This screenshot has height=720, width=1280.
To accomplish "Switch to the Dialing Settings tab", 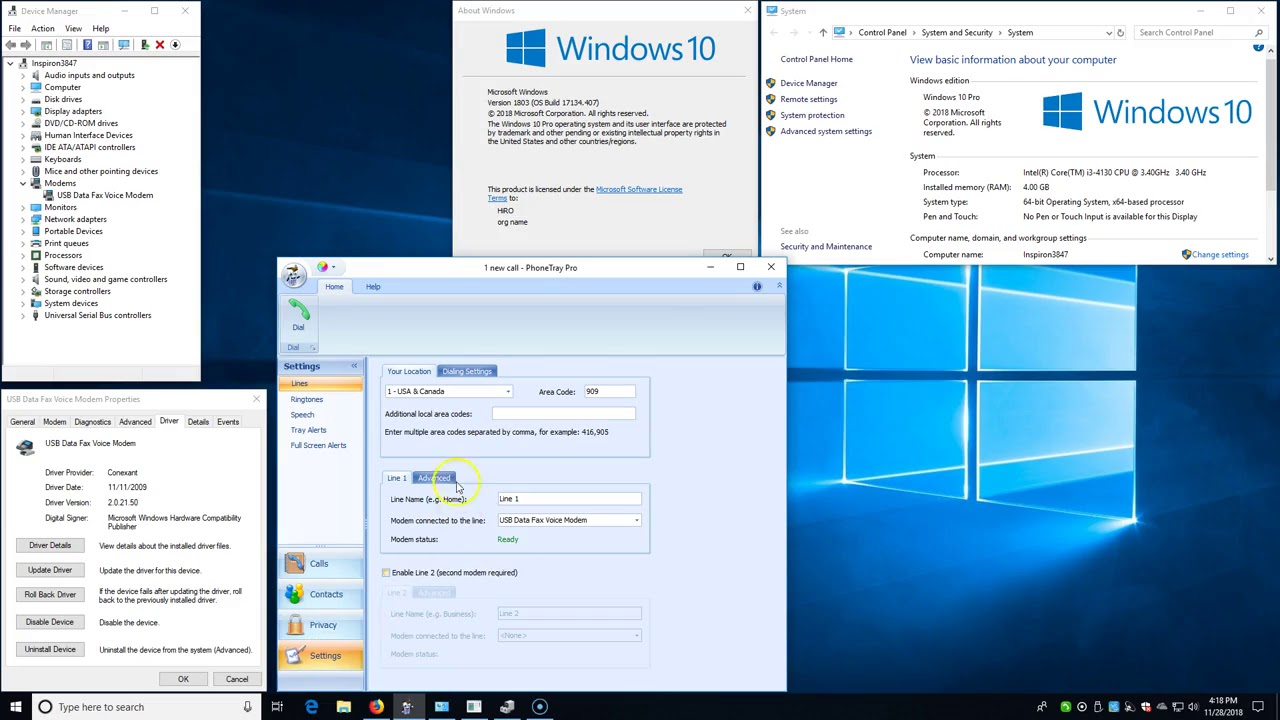I will point(467,371).
